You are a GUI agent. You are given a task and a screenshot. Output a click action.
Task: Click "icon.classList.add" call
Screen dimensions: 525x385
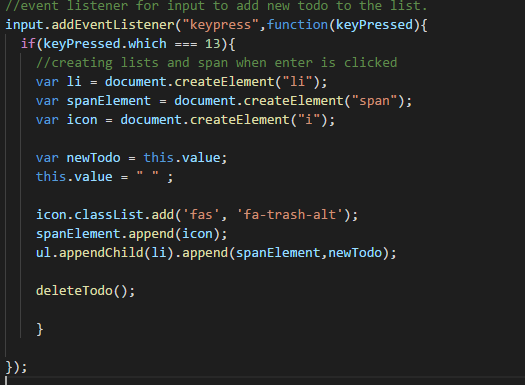105,215
